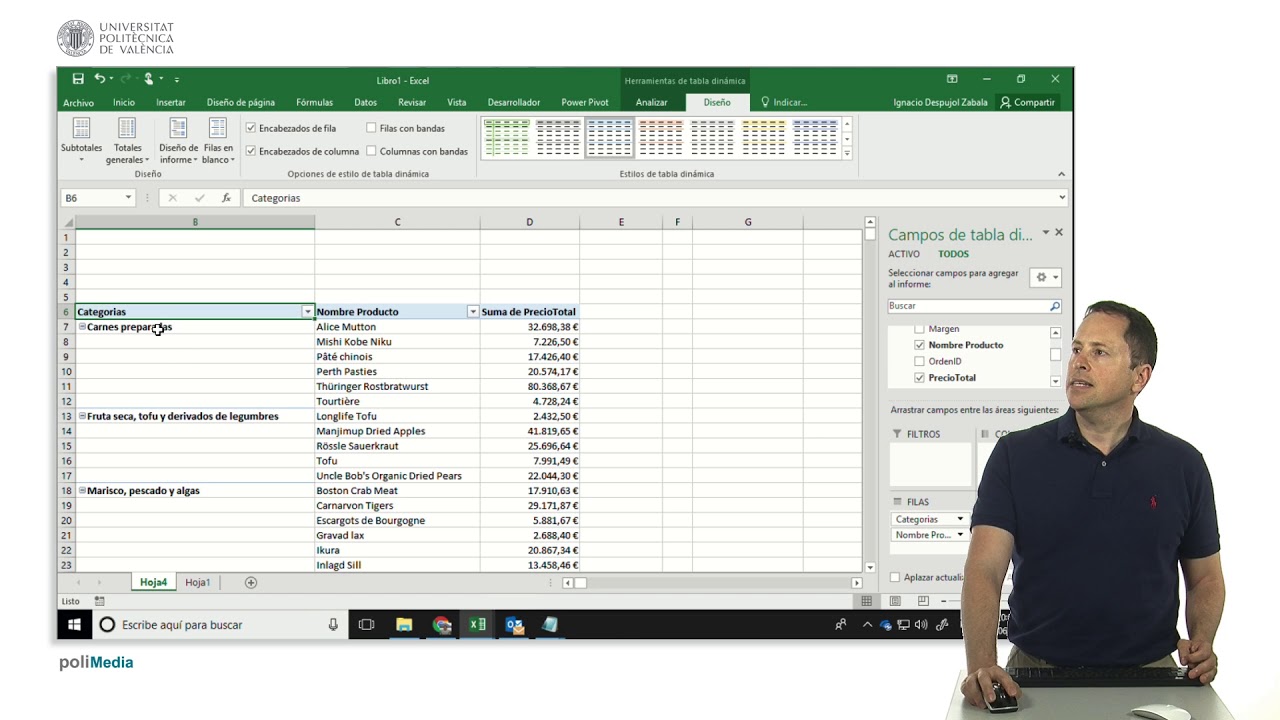Show ACTIVO fields in the pane
The image size is (1280, 720).
[x=904, y=254]
